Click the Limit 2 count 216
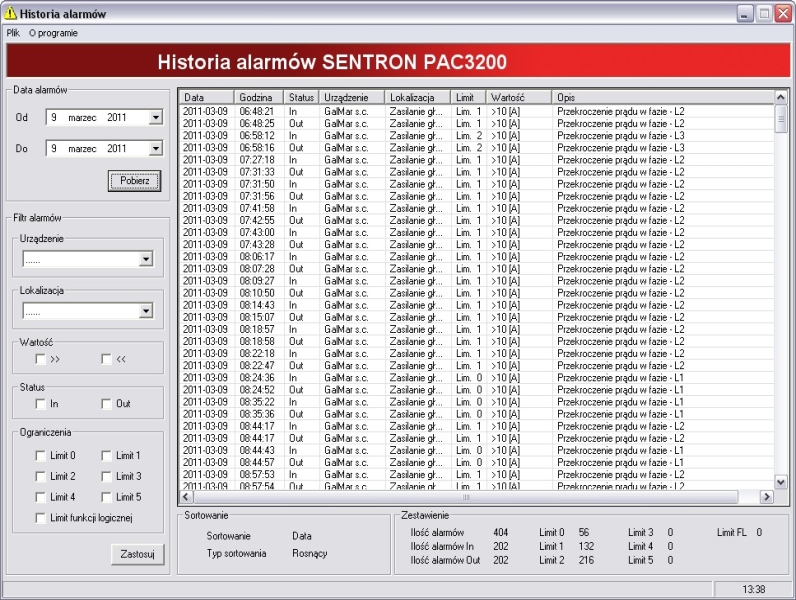 (586, 560)
